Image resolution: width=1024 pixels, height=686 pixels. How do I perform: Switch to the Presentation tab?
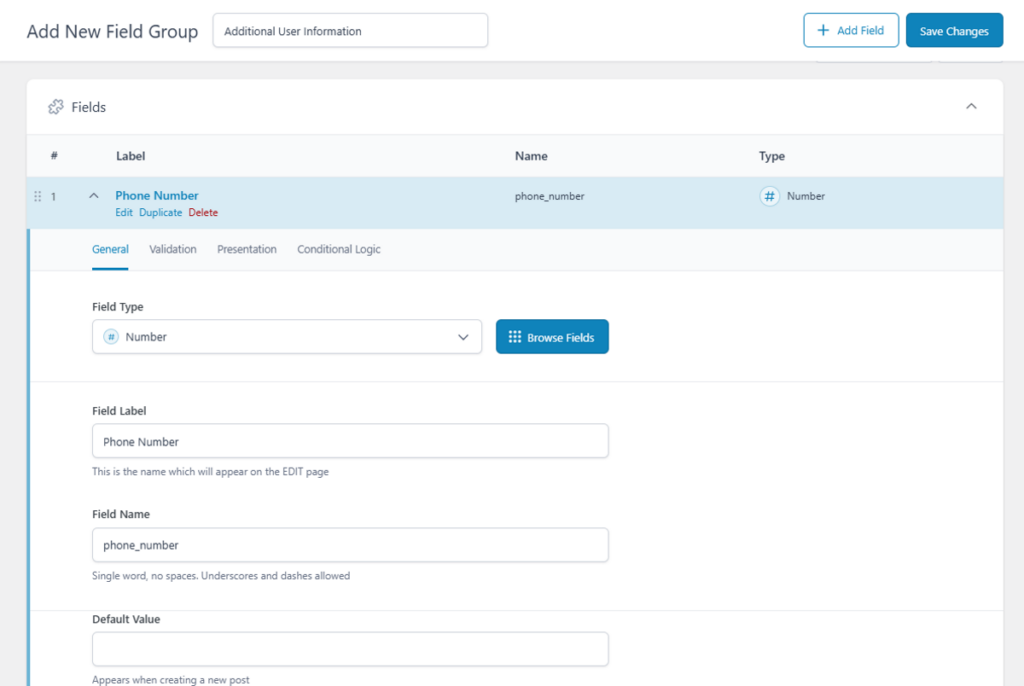pyautogui.click(x=246, y=249)
